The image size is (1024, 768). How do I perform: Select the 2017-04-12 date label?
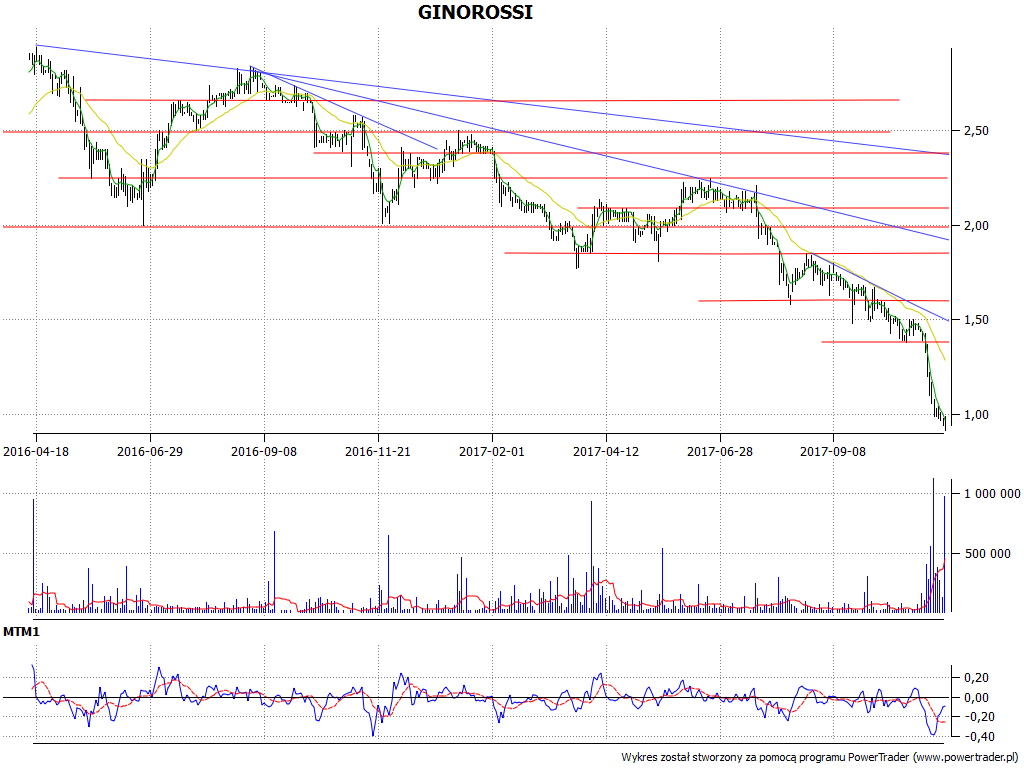606,451
